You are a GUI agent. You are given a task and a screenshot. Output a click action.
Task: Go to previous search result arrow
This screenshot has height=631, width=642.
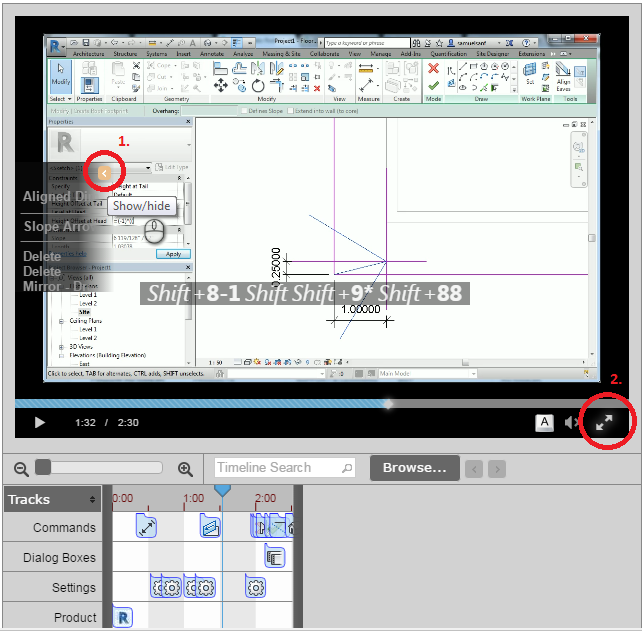(x=474, y=469)
